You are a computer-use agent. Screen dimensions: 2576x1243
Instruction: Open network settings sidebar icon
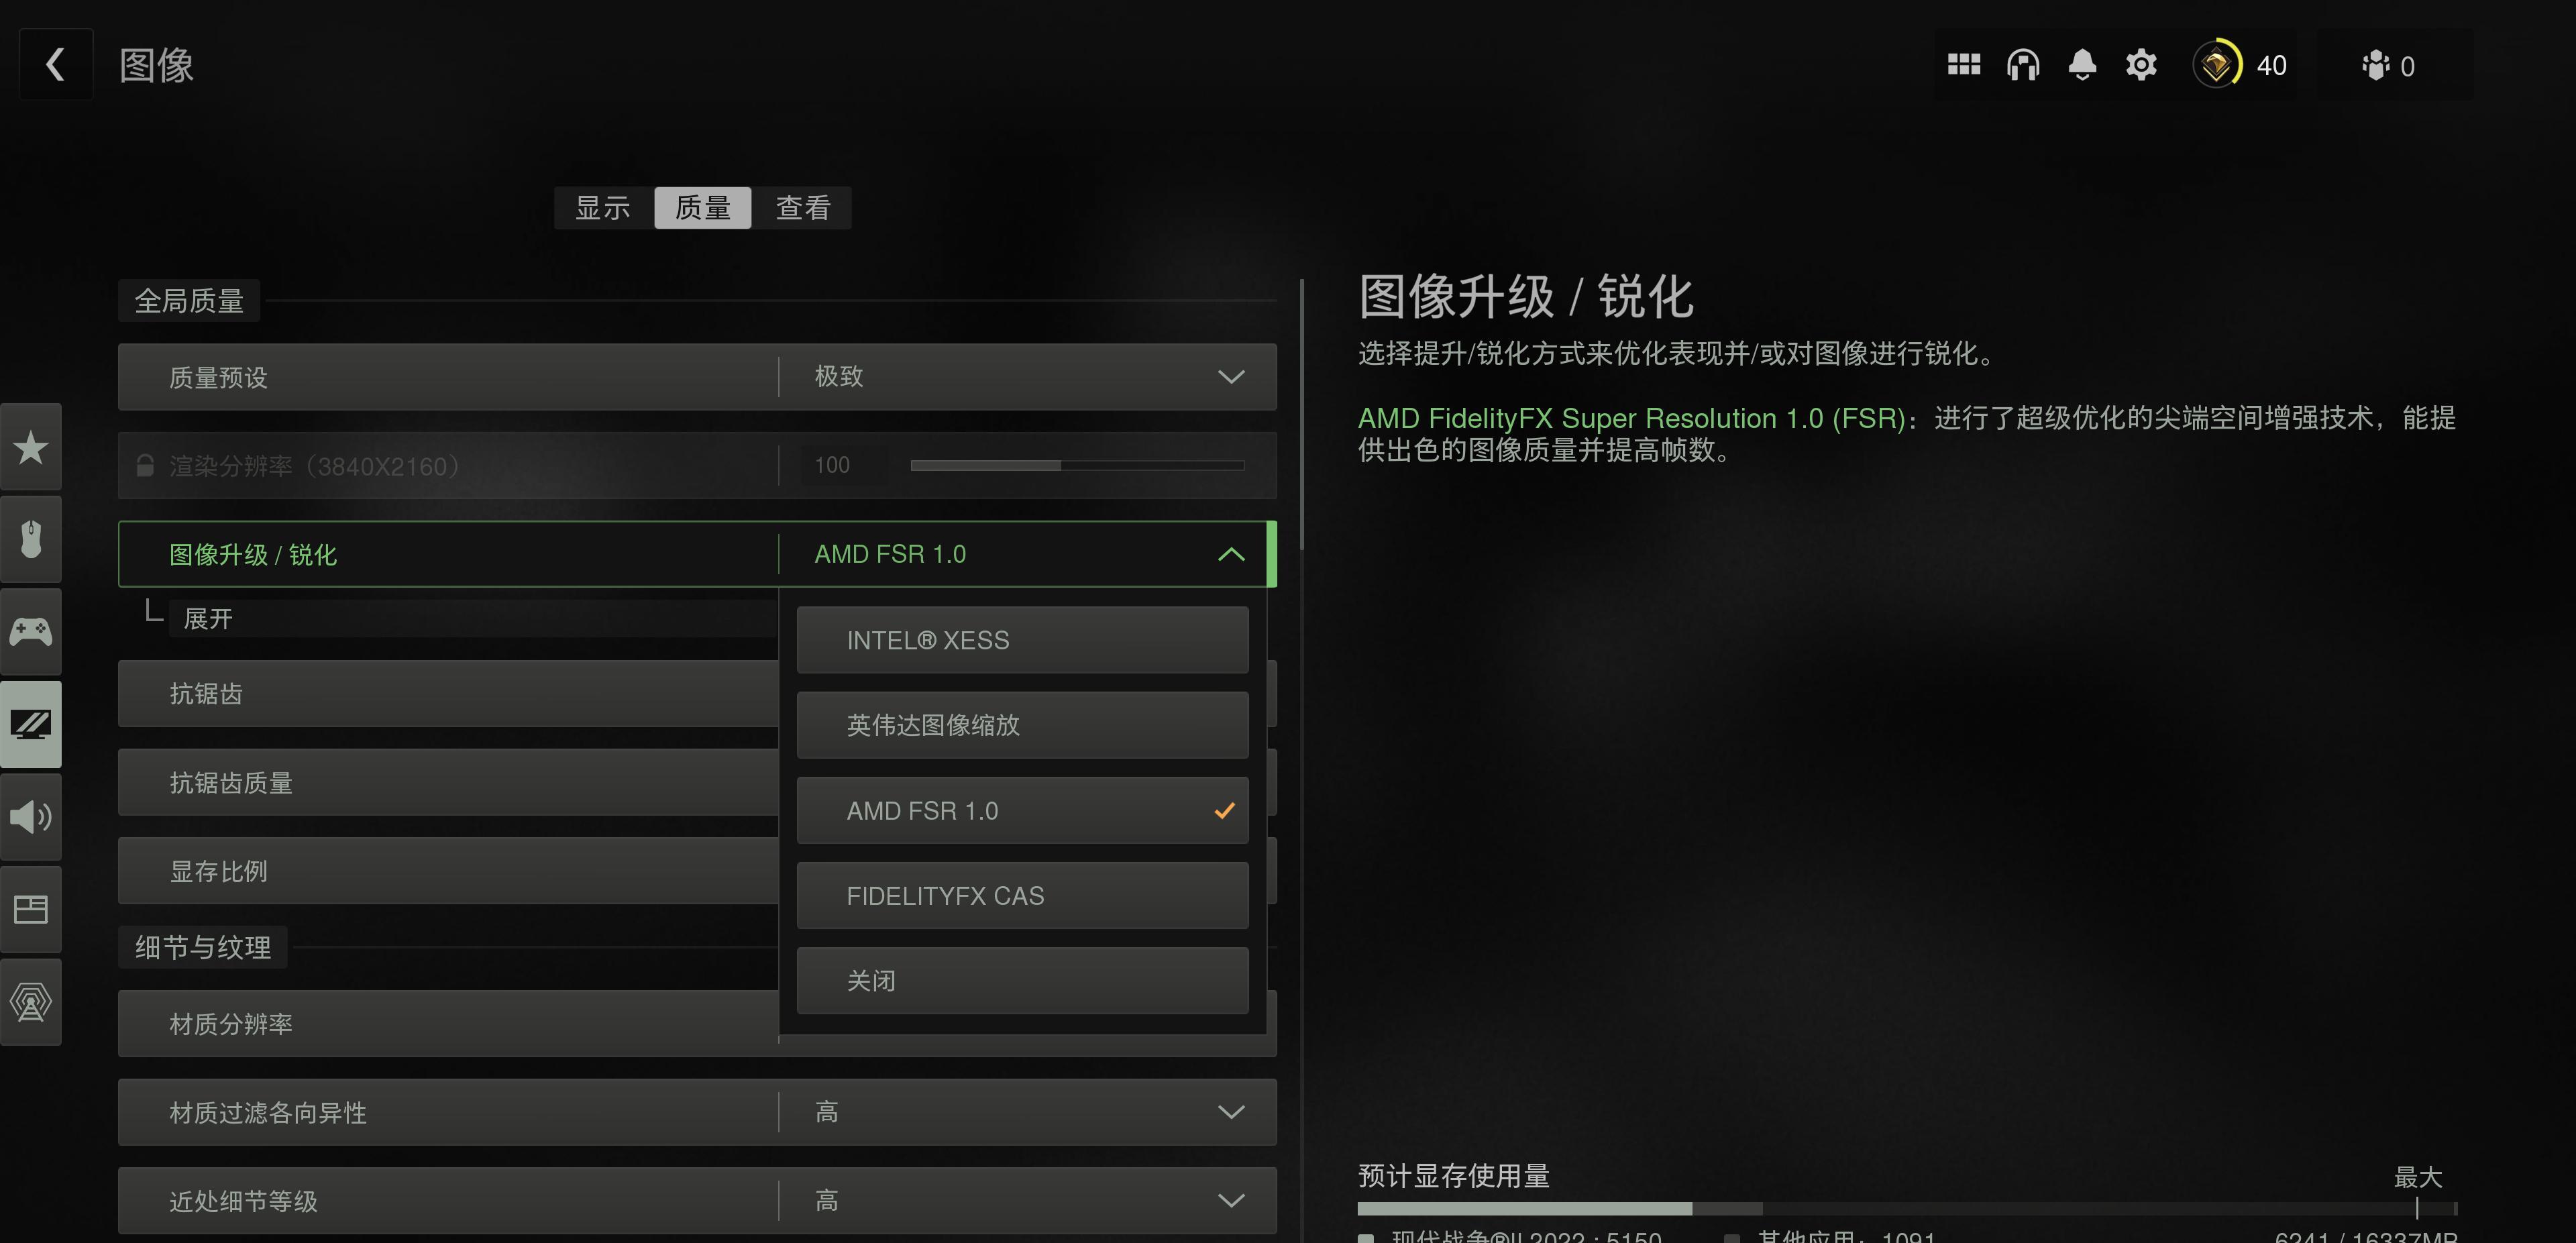(x=31, y=1002)
